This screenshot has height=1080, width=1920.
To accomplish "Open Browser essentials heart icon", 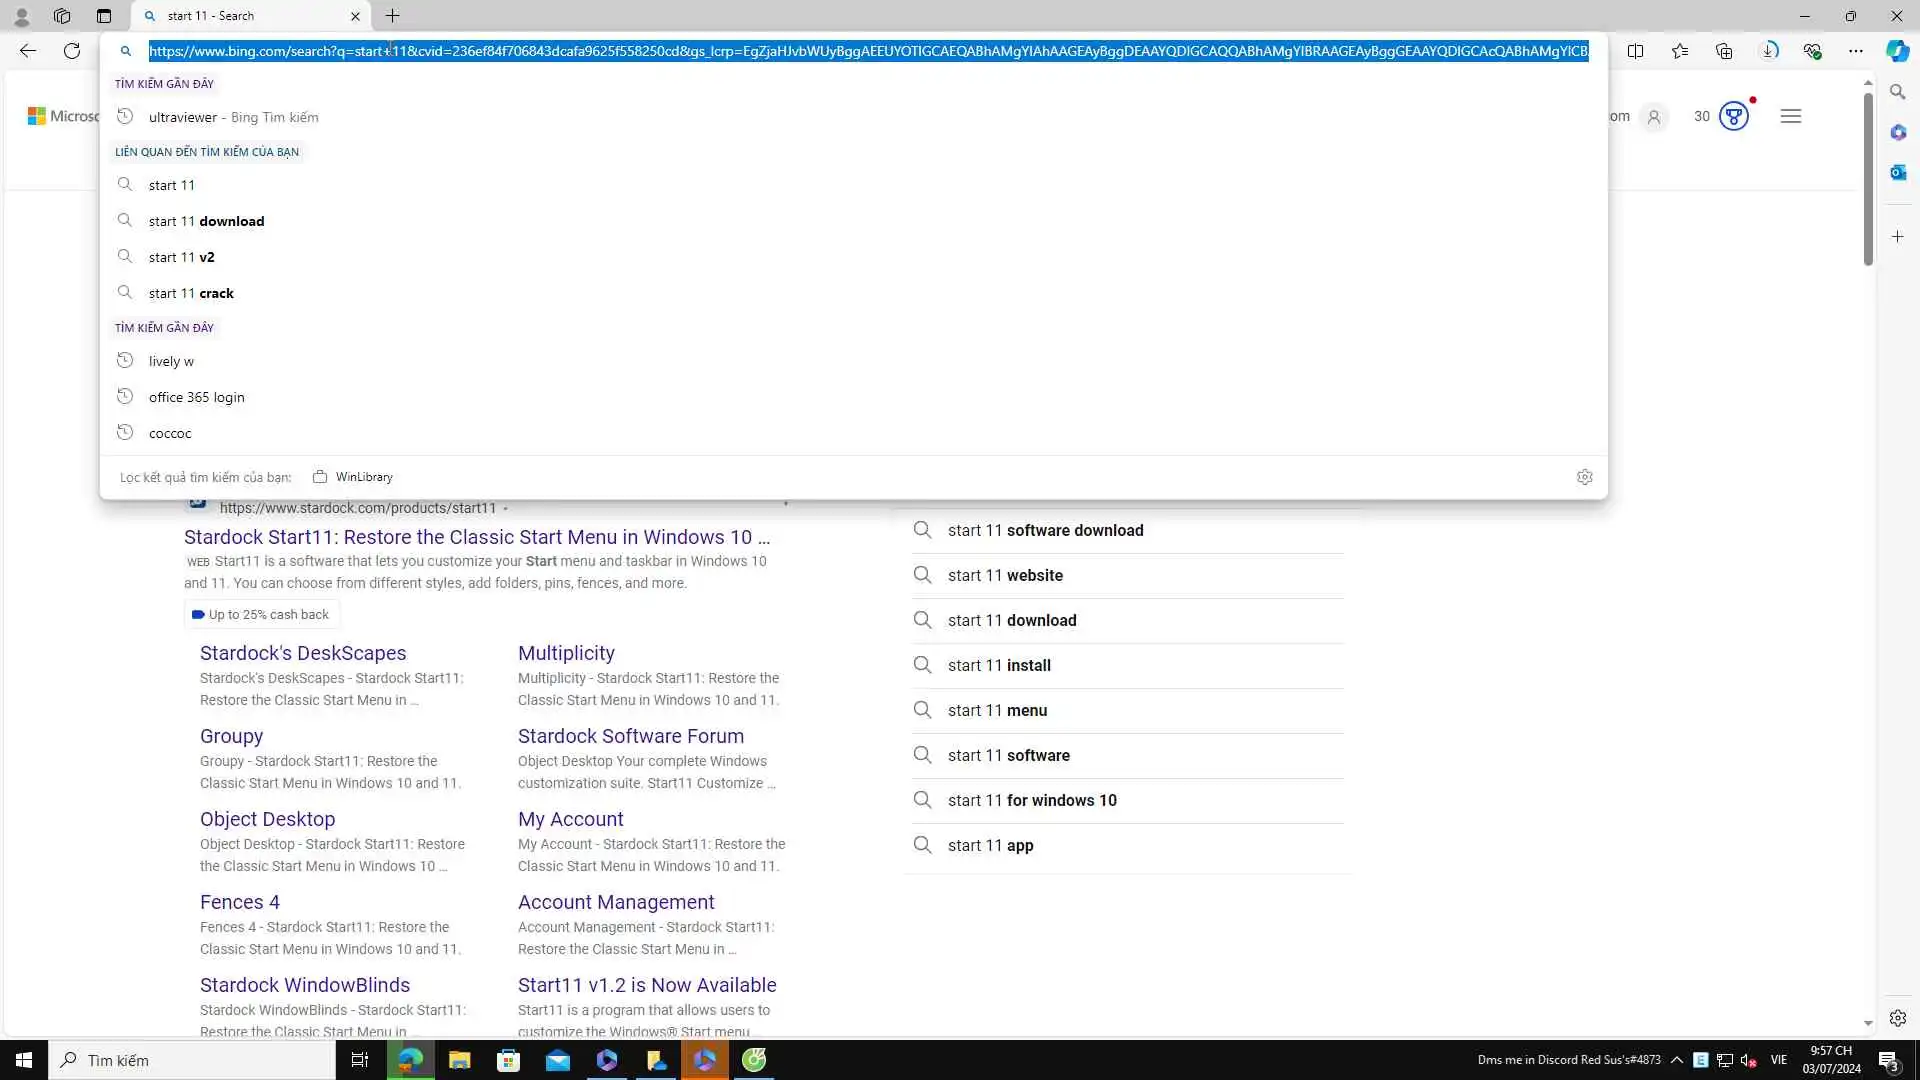I will 1812,51.
